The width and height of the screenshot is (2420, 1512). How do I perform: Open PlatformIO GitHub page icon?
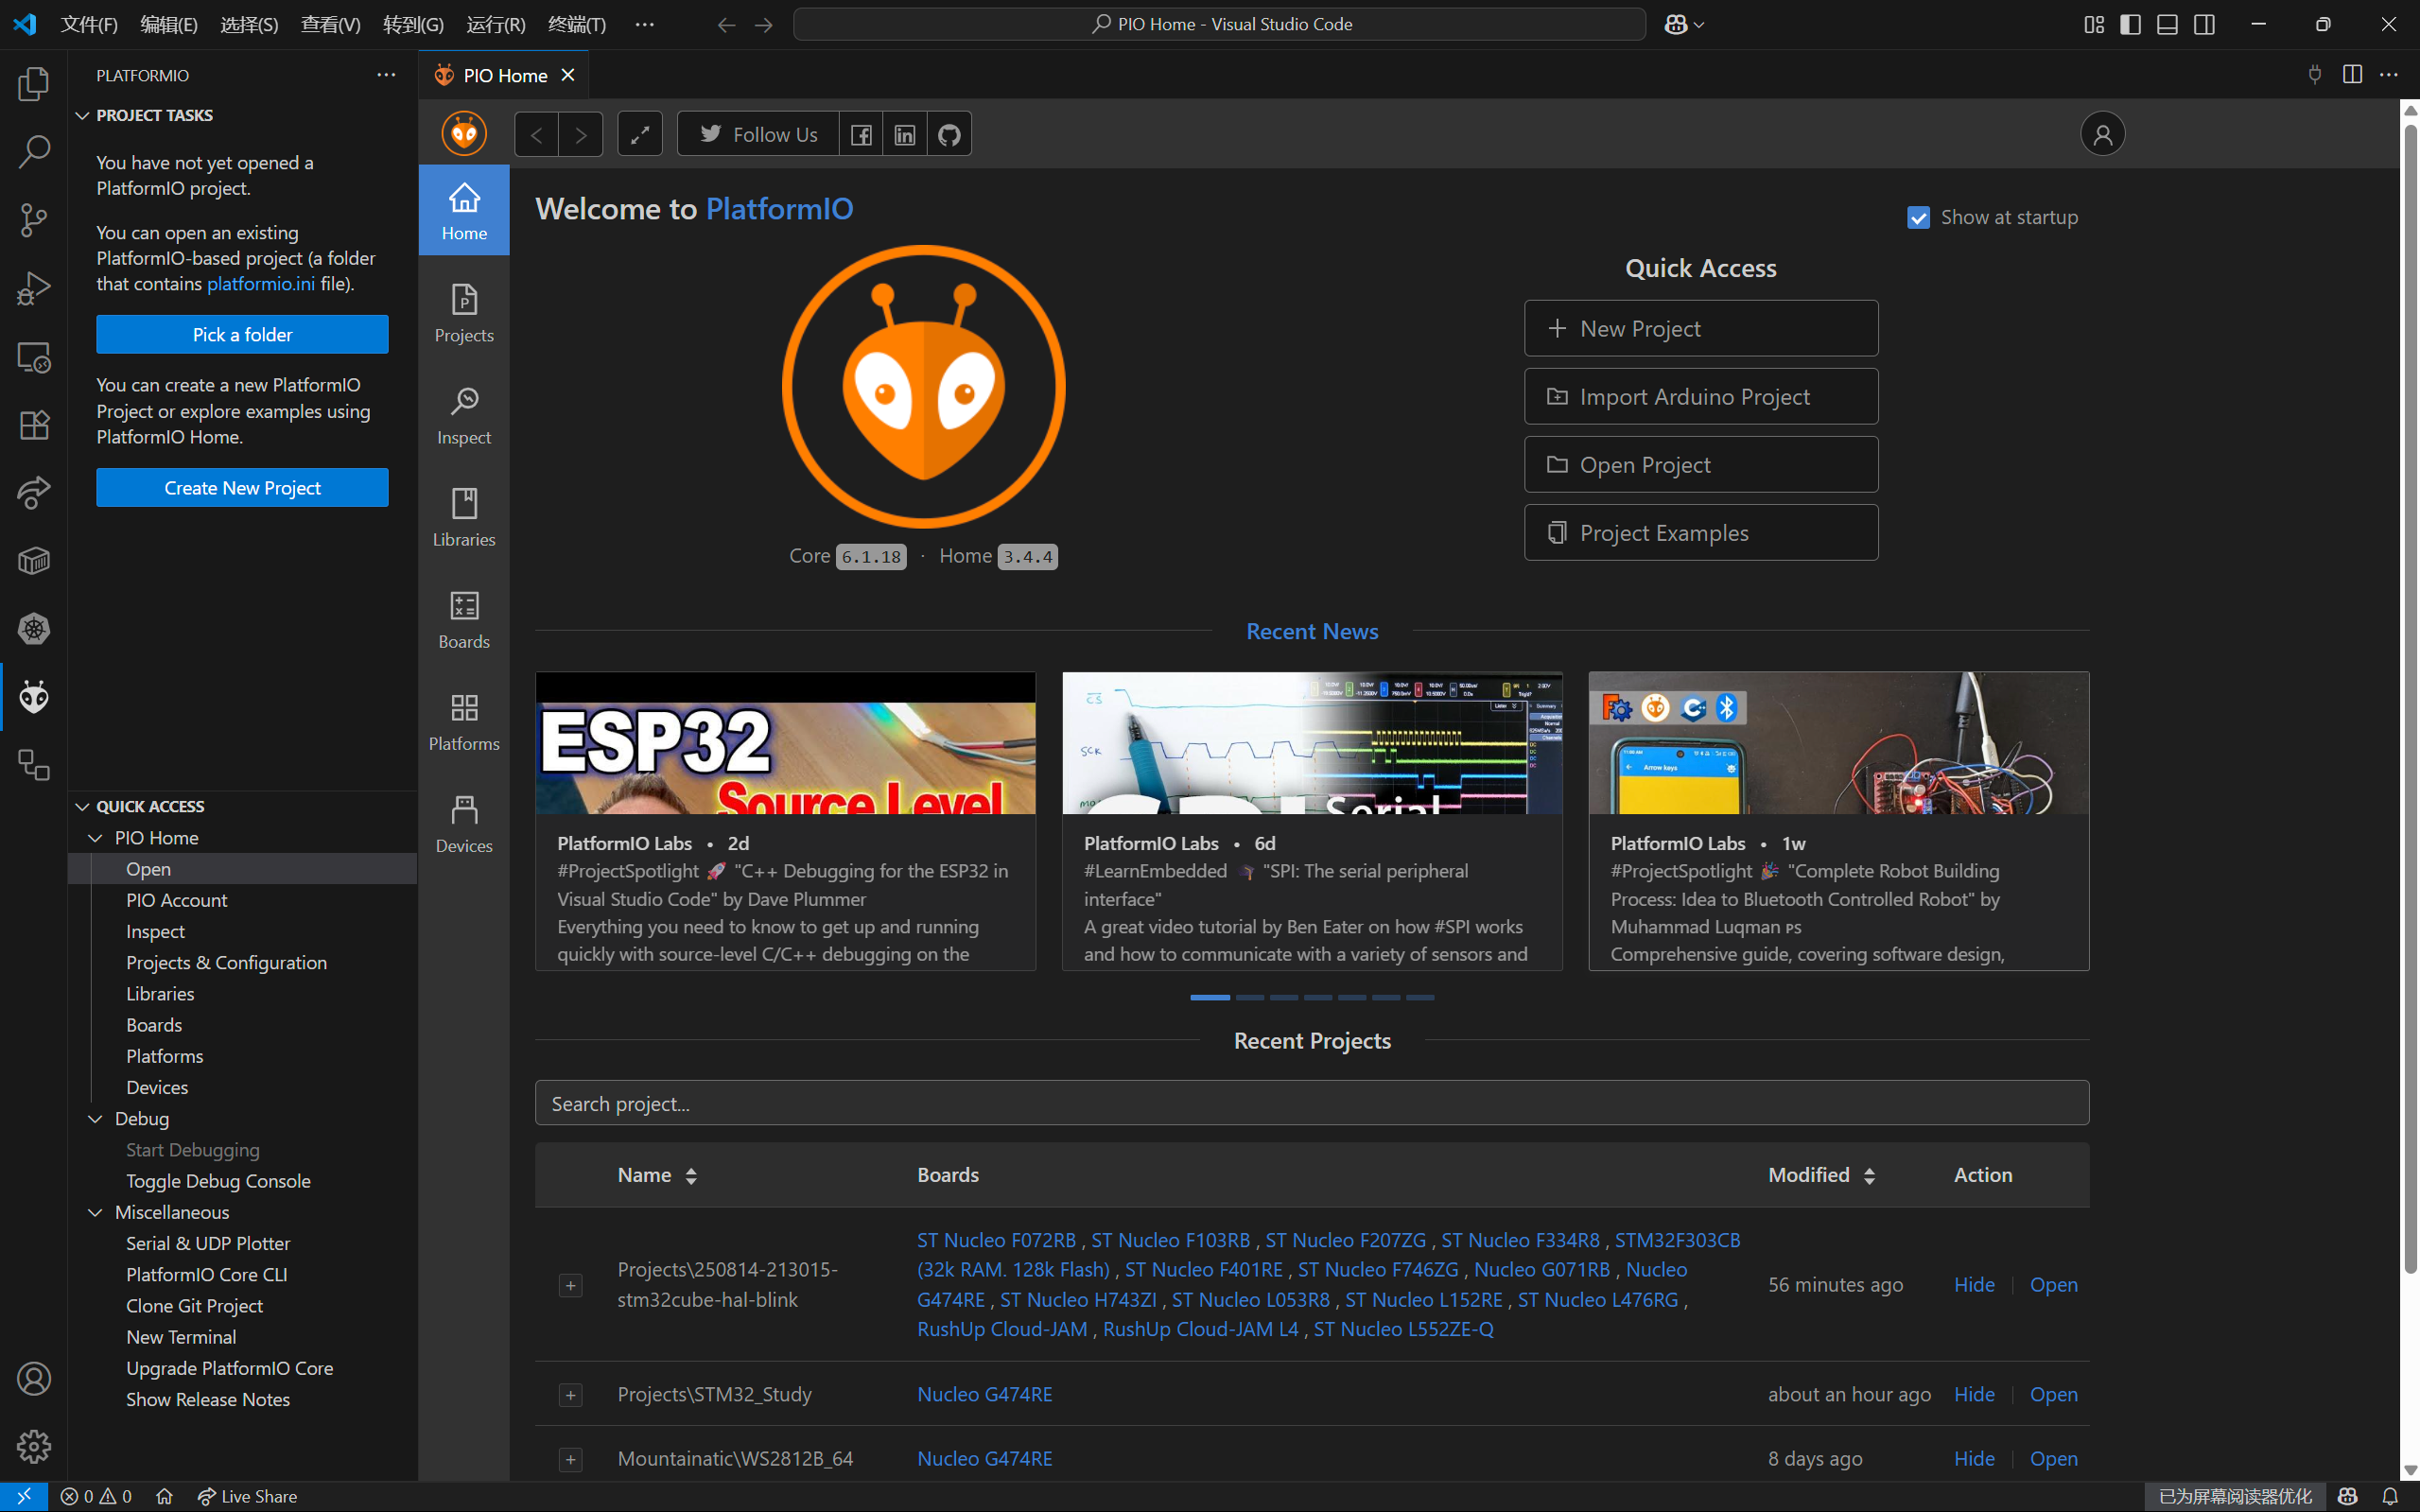tap(949, 134)
